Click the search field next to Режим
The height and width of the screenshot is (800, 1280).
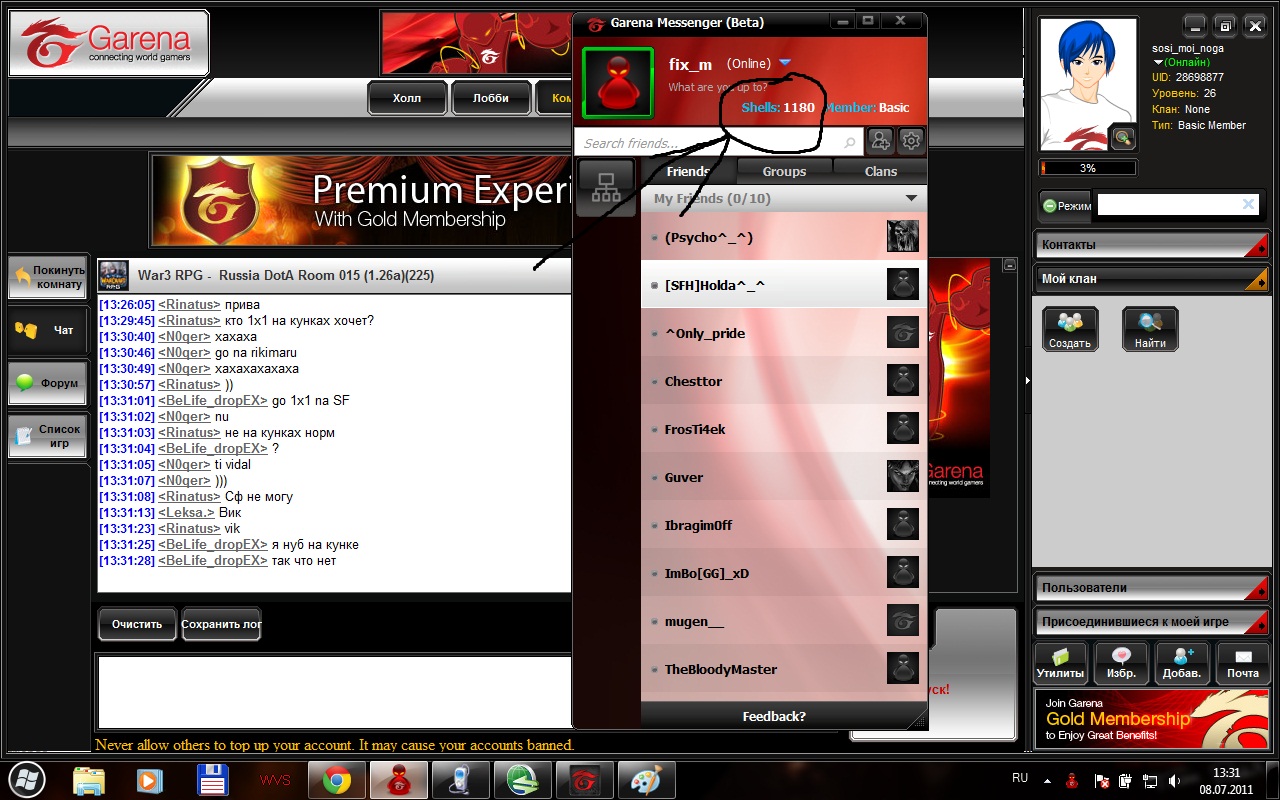(x=1177, y=205)
